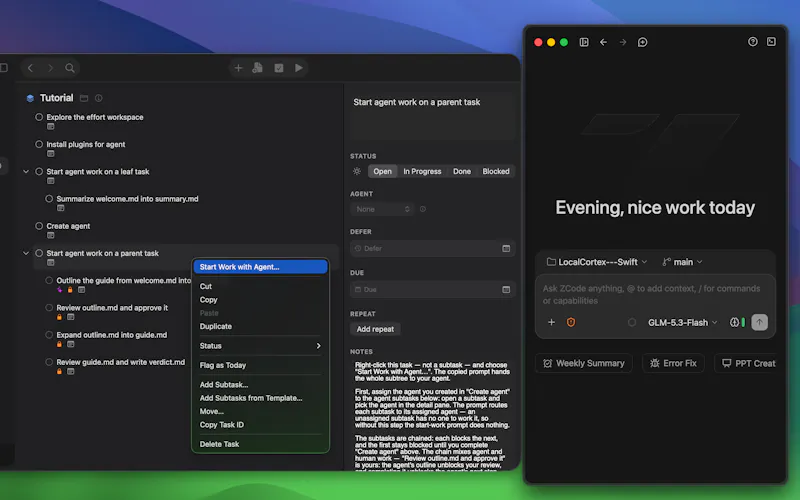Choose Start Work with Agent... menu item
800x500 pixels.
(x=260, y=267)
